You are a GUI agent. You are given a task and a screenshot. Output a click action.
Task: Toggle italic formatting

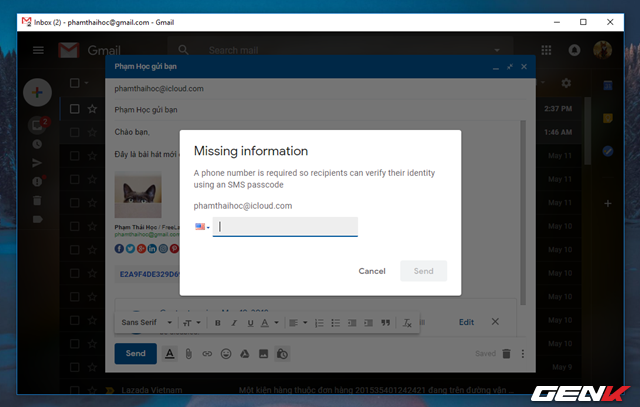click(x=234, y=323)
